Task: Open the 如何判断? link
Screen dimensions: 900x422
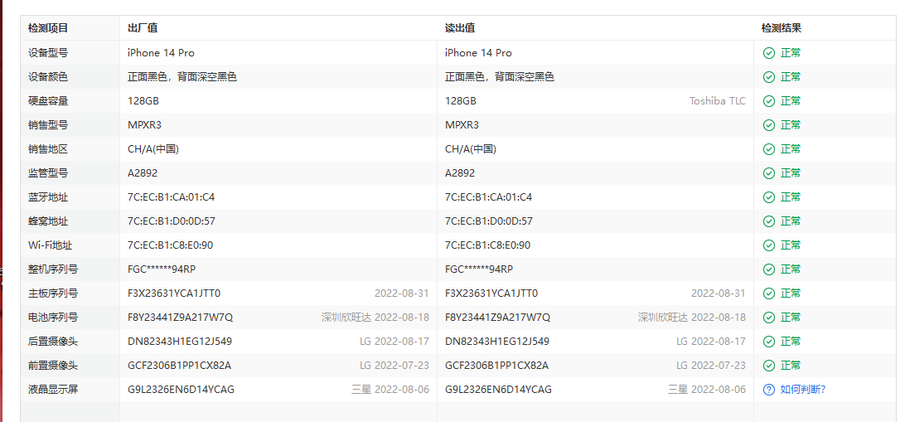Action: pyautogui.click(x=802, y=390)
